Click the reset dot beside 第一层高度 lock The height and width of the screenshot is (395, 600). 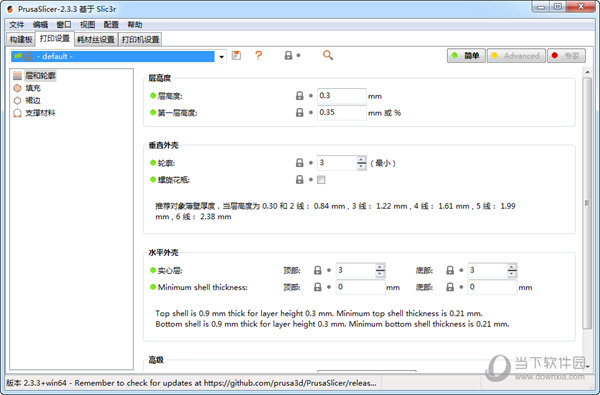(x=311, y=113)
